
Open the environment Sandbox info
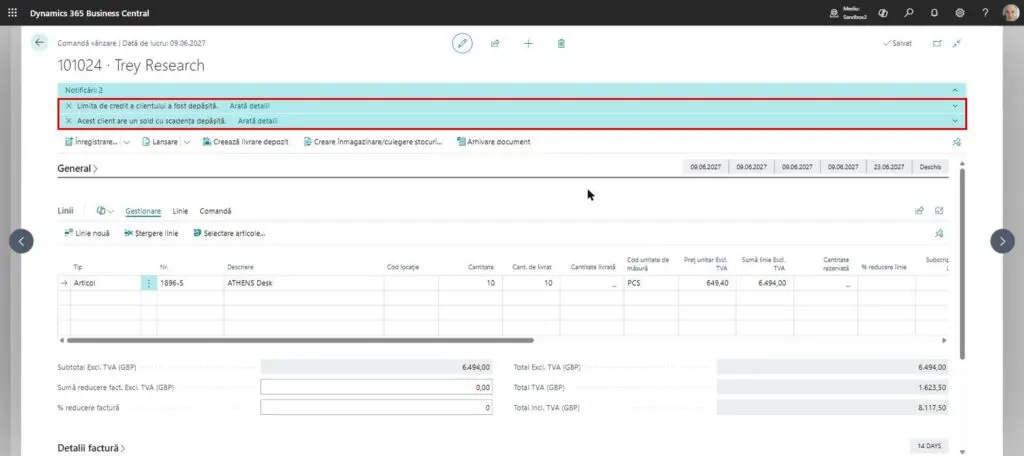(848, 13)
